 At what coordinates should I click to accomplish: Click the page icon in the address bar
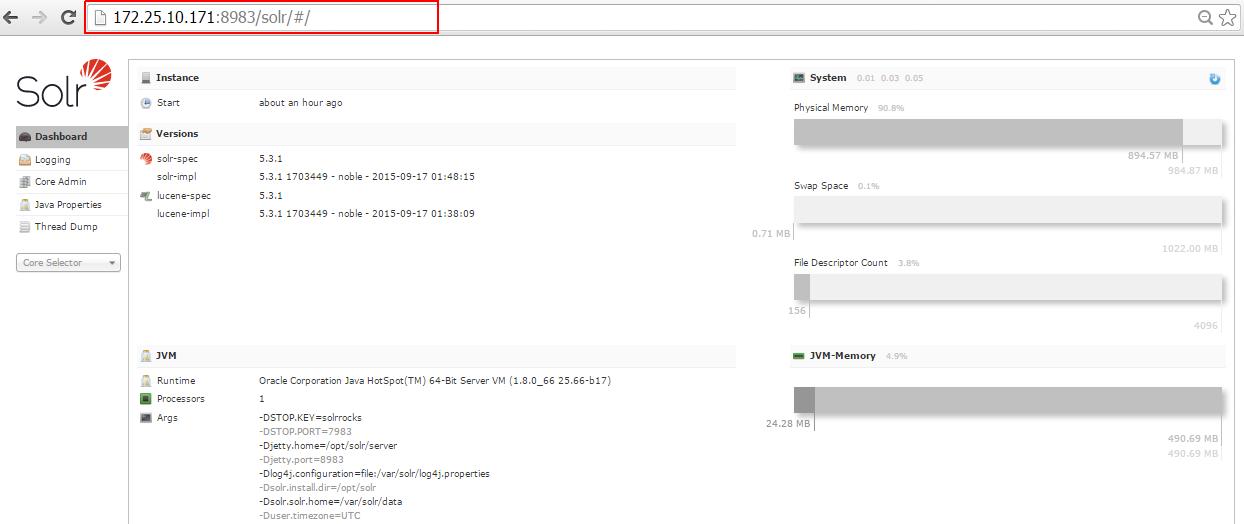(100, 17)
